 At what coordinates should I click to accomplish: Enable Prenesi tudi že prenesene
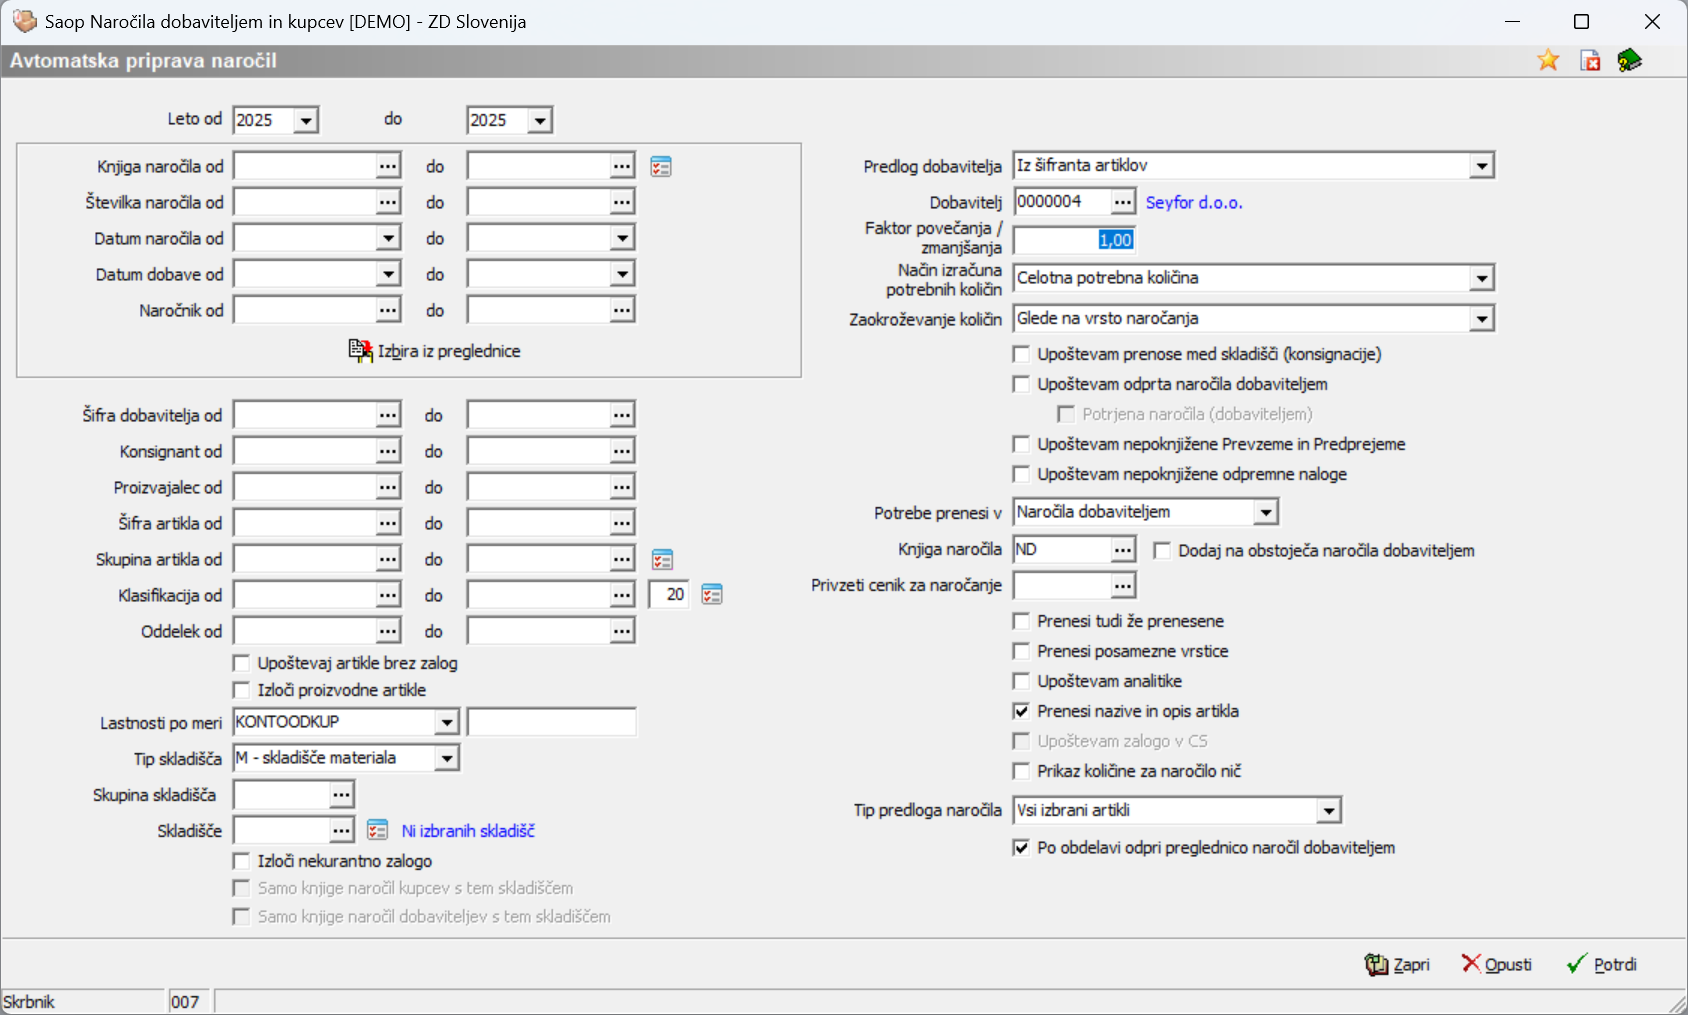click(x=1021, y=621)
